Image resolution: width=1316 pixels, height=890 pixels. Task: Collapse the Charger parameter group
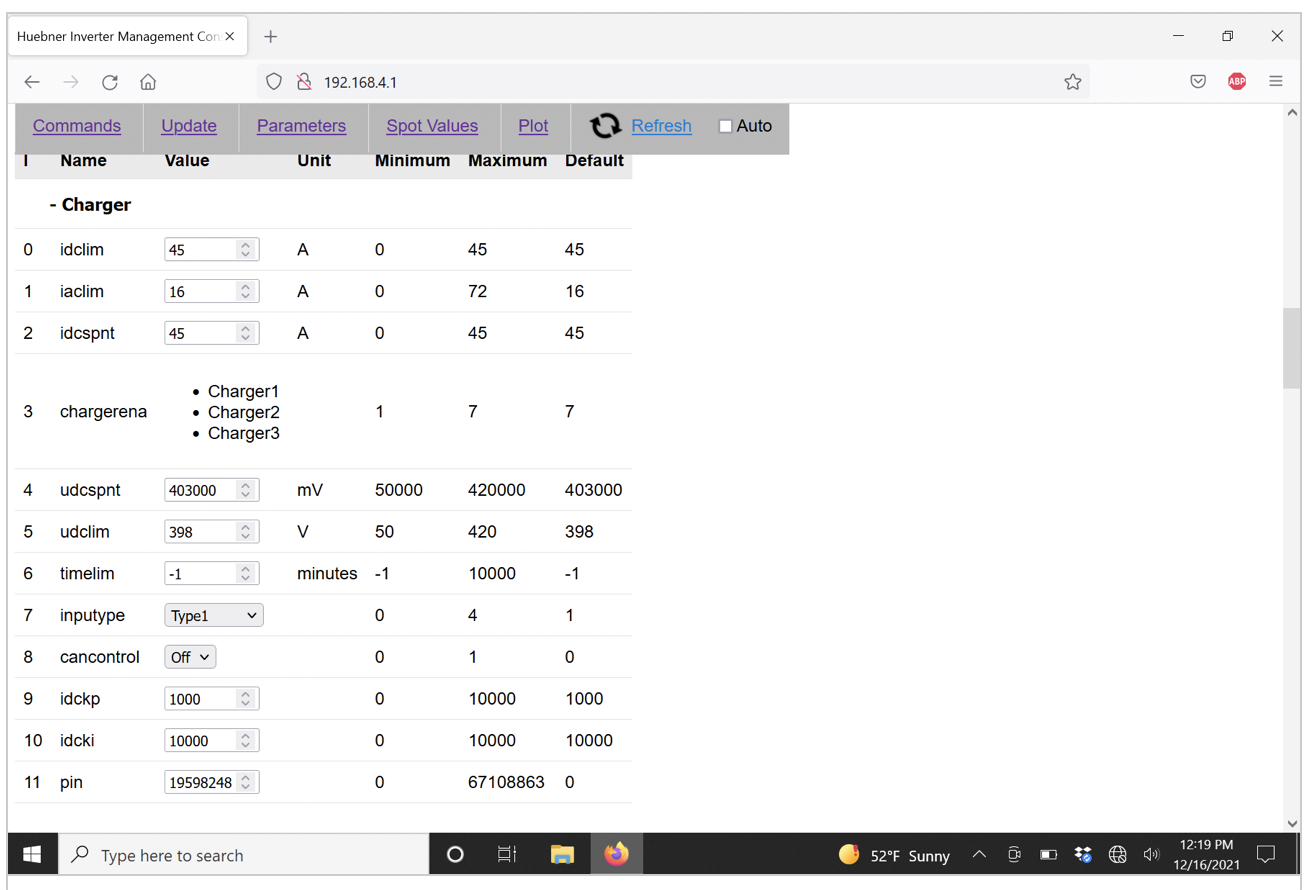(x=90, y=205)
